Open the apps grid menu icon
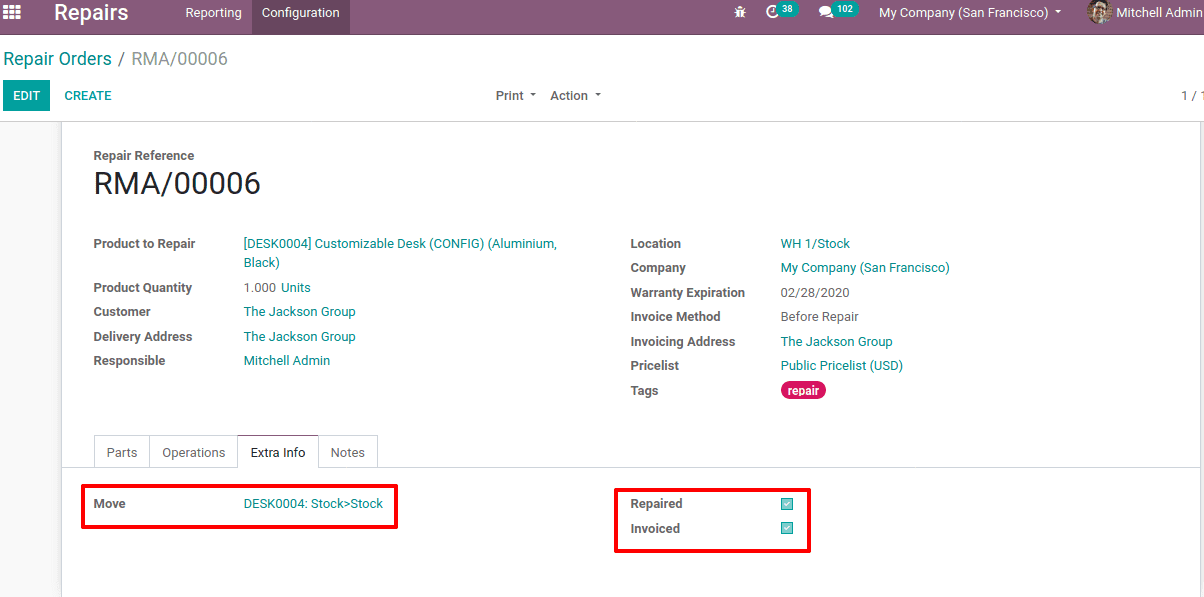The width and height of the screenshot is (1204, 597). pyautogui.click(x=12, y=12)
